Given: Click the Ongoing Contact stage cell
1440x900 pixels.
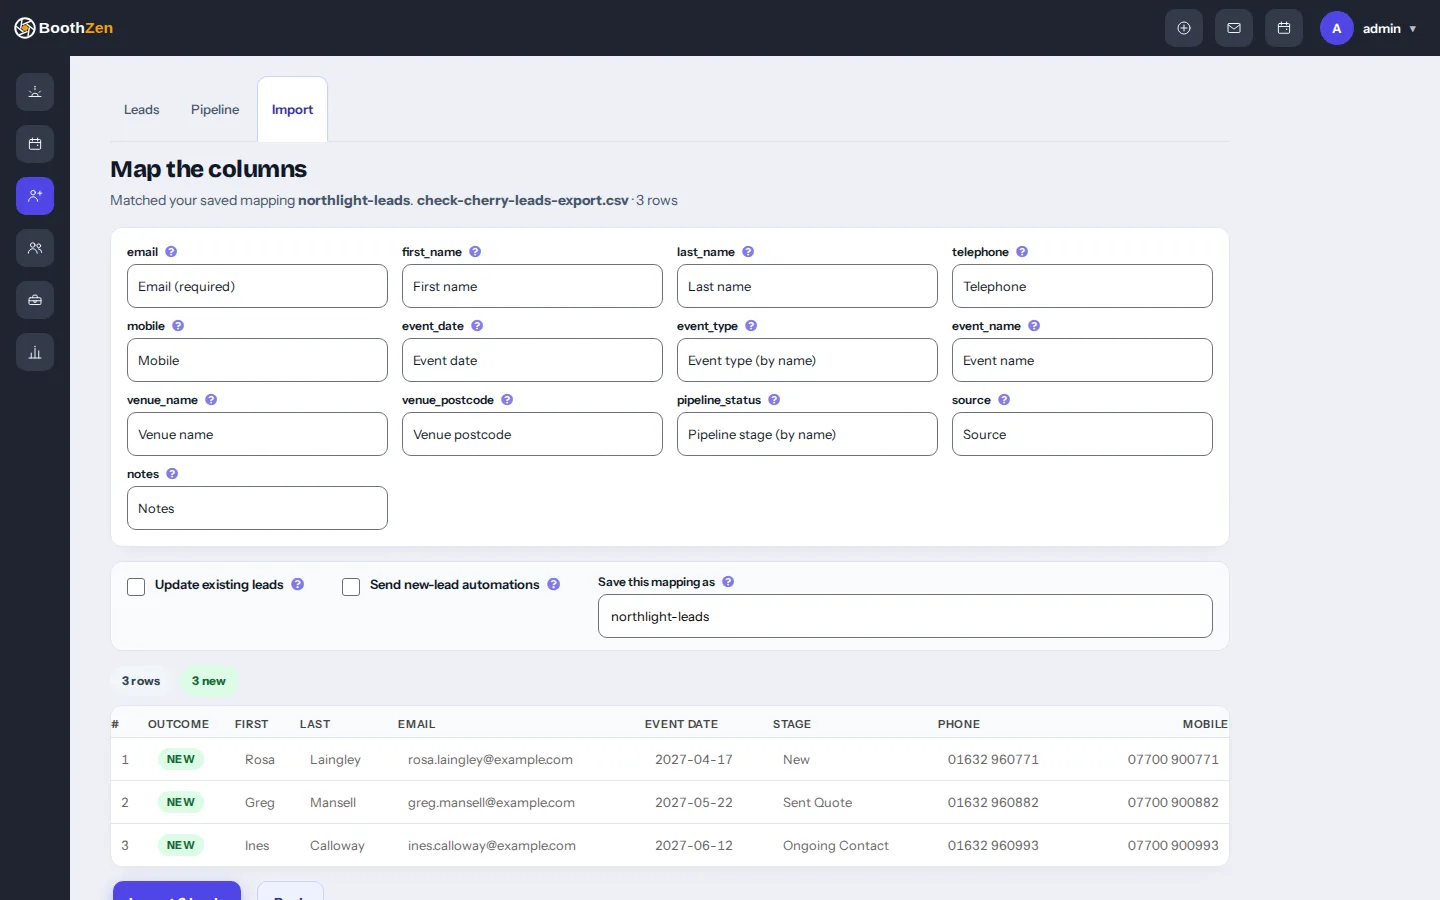Looking at the screenshot, I should click(836, 846).
